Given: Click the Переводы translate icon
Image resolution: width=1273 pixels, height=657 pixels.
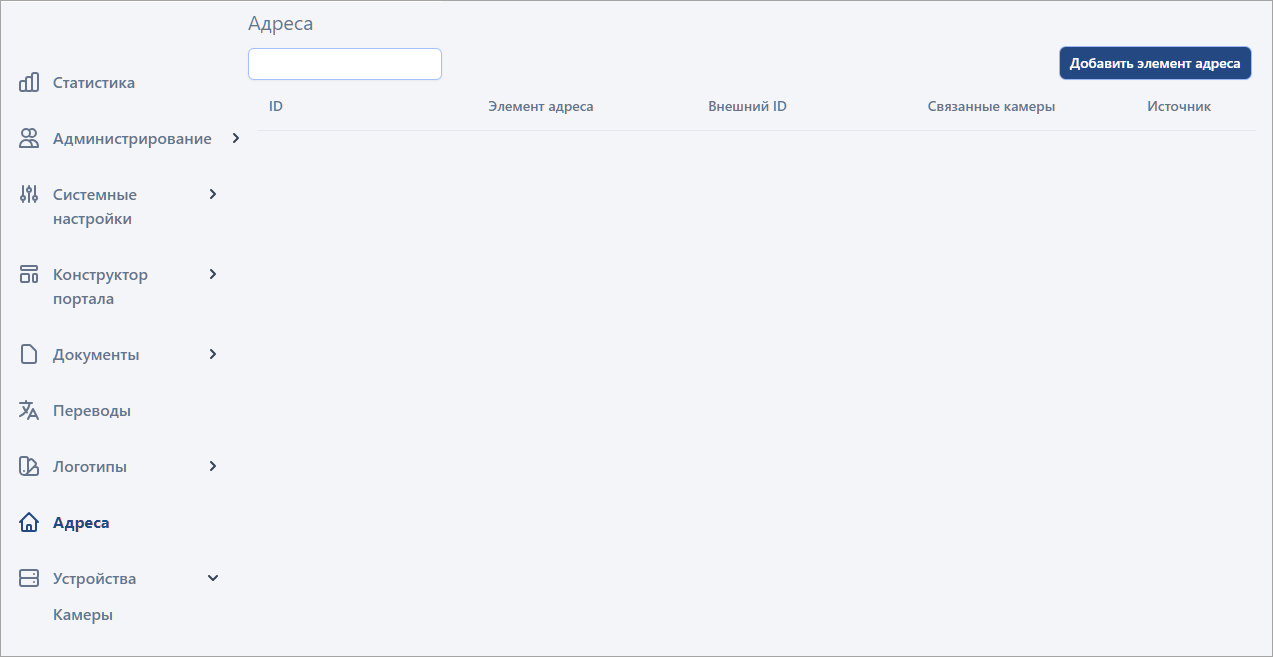Looking at the screenshot, I should coord(29,411).
